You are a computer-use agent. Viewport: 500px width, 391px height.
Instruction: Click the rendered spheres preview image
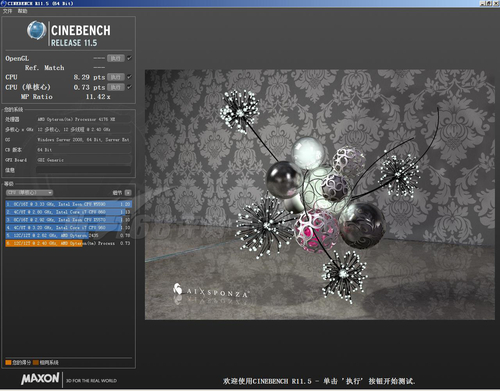coord(320,195)
